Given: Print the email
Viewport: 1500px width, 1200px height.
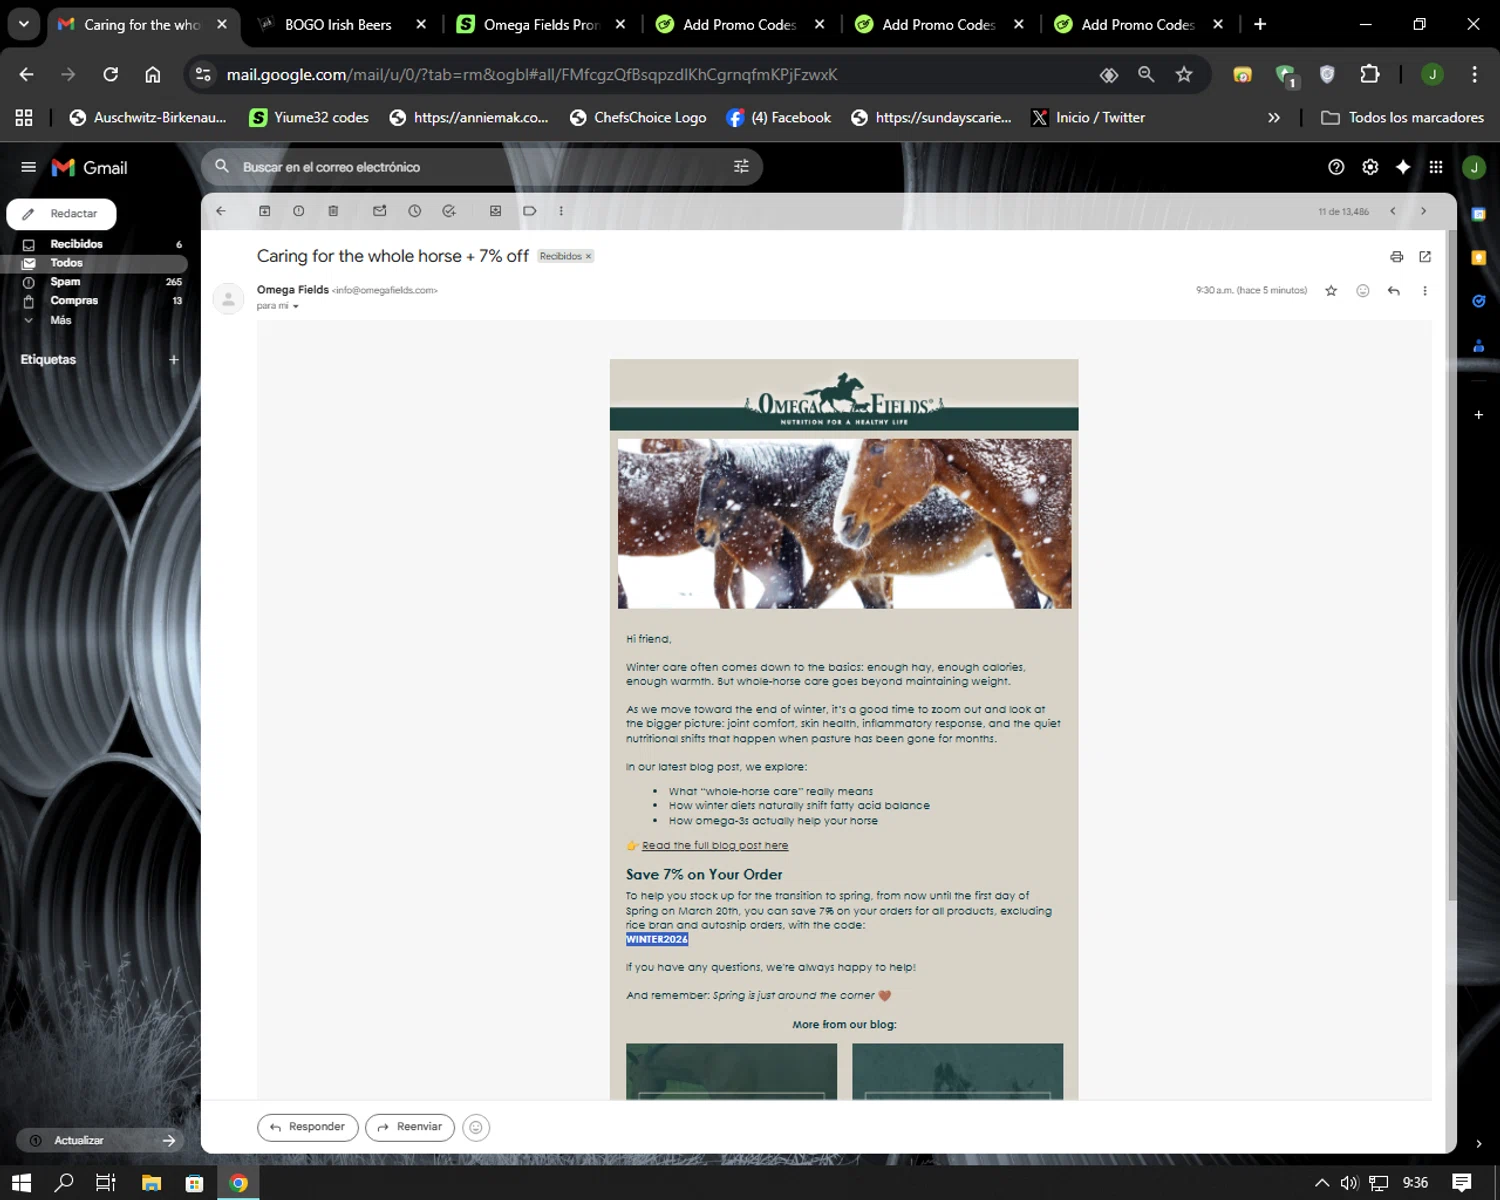Looking at the screenshot, I should (x=1397, y=257).
